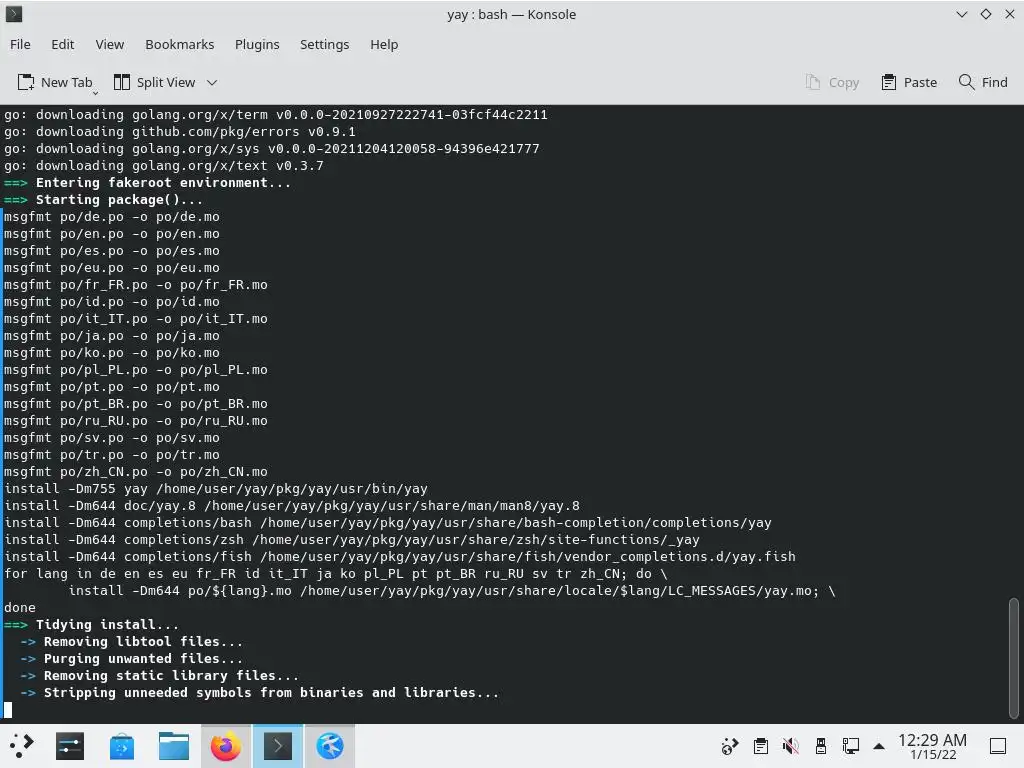Click 'Purging unwanted files...' text
1024x768 pixels.
click(143, 659)
